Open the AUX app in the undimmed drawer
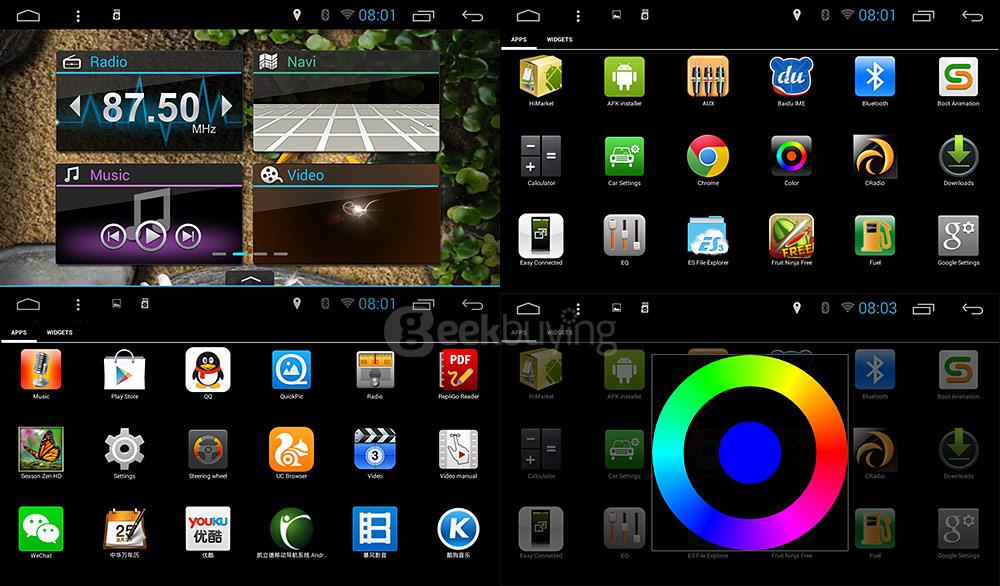This screenshot has width=1000, height=586. tap(708, 77)
